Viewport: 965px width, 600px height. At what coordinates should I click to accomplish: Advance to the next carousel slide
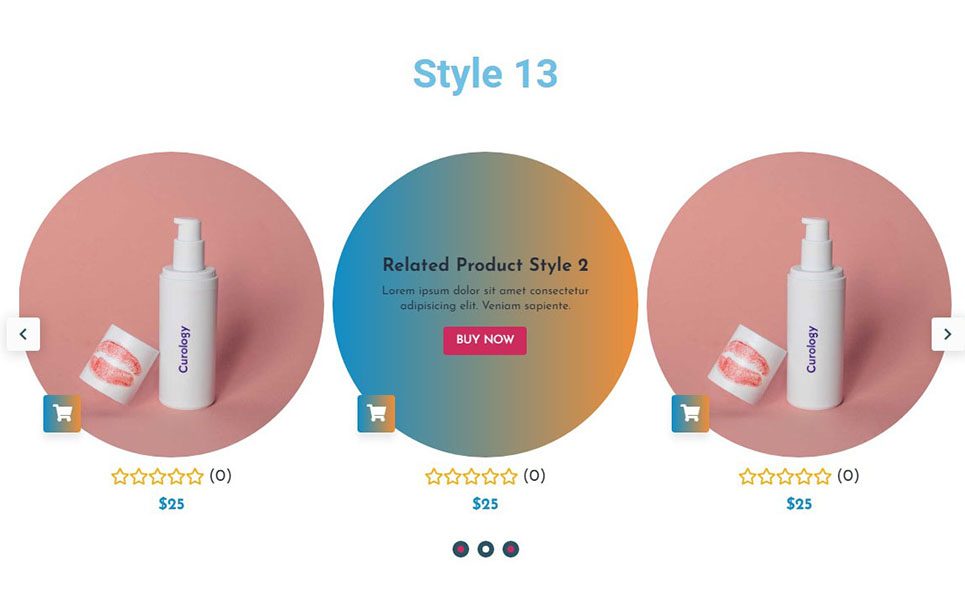(948, 334)
